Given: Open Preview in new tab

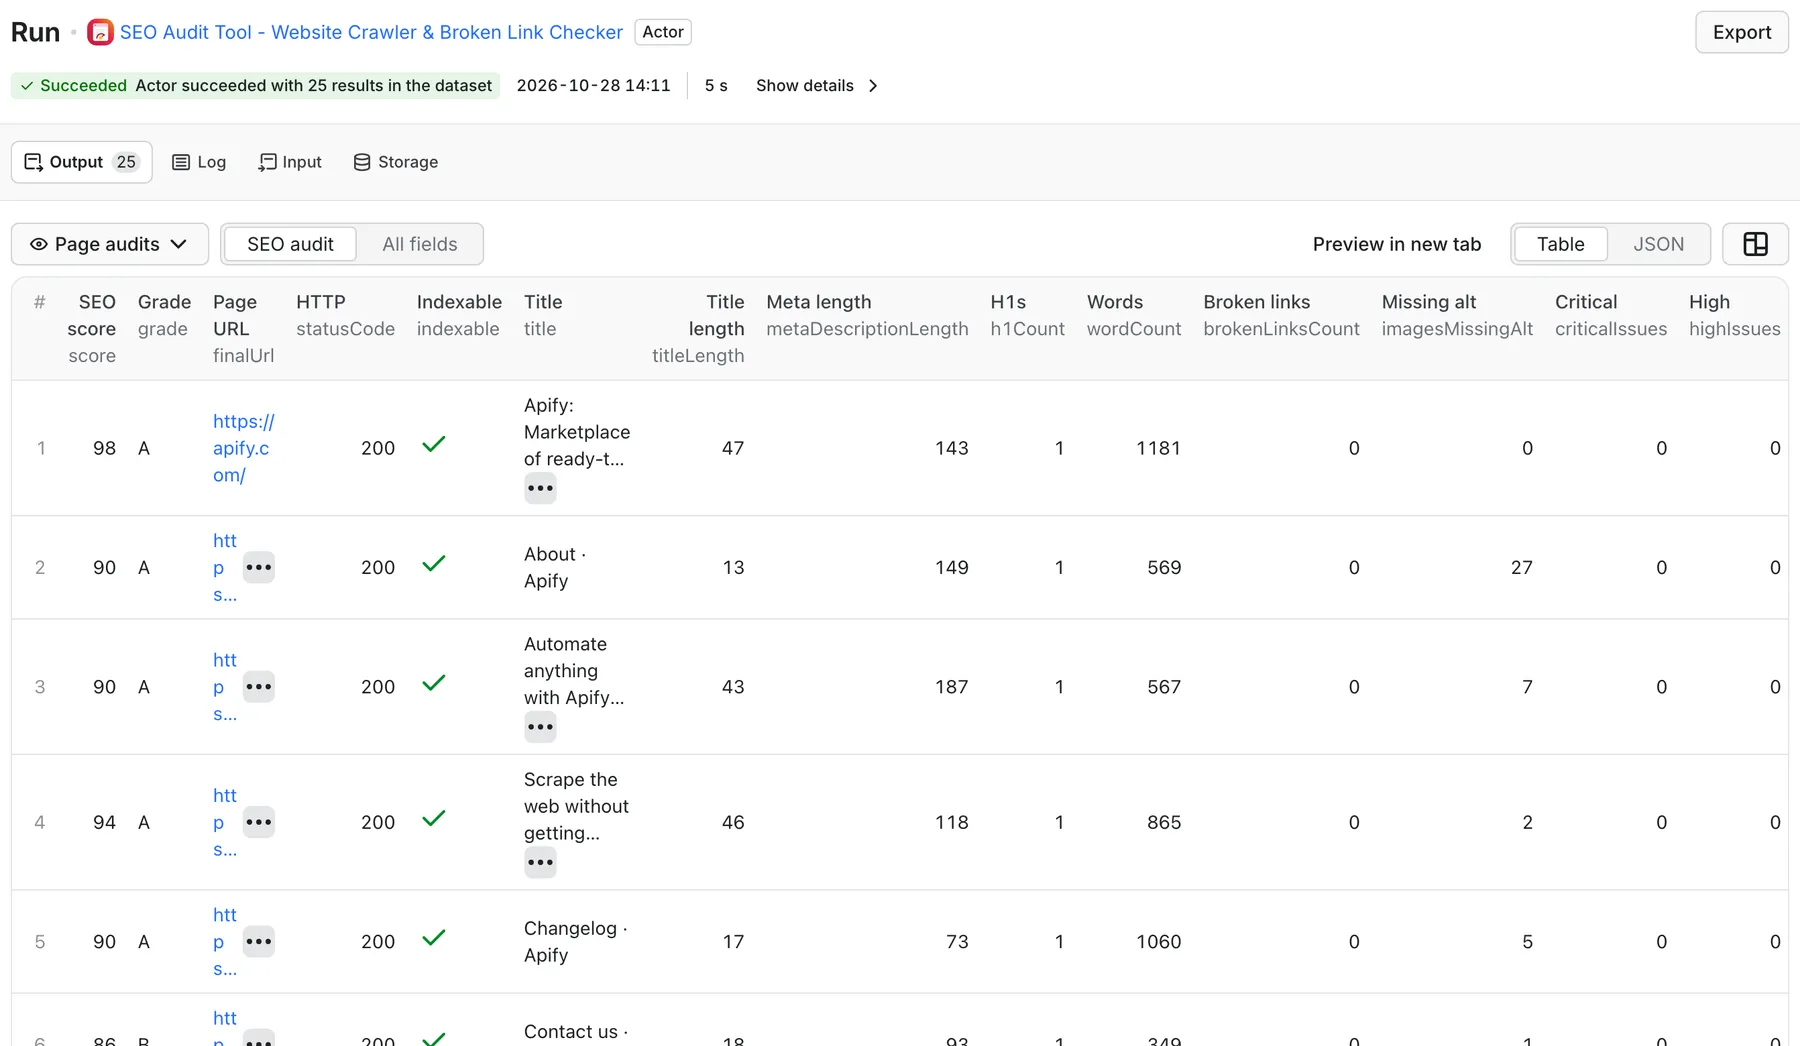Looking at the screenshot, I should pos(1396,244).
